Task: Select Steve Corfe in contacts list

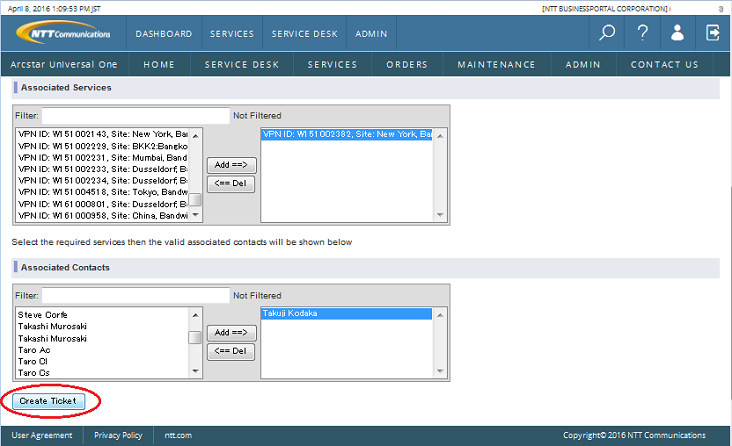Action: point(43,315)
